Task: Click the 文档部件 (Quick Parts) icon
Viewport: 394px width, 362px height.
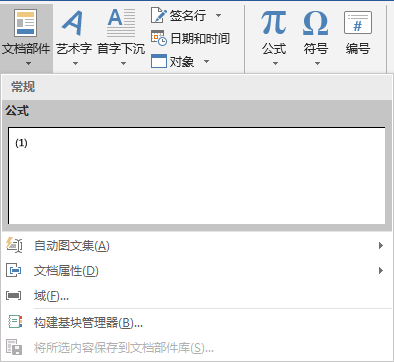Action: tap(26, 23)
